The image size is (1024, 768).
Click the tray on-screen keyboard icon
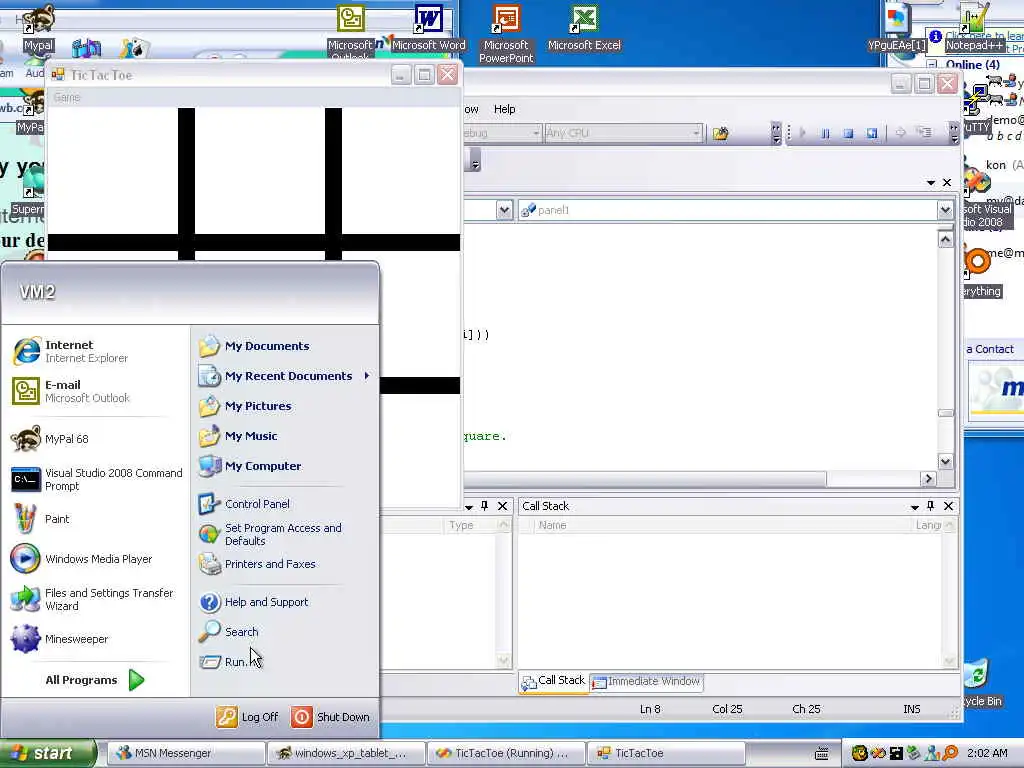[x=822, y=754]
